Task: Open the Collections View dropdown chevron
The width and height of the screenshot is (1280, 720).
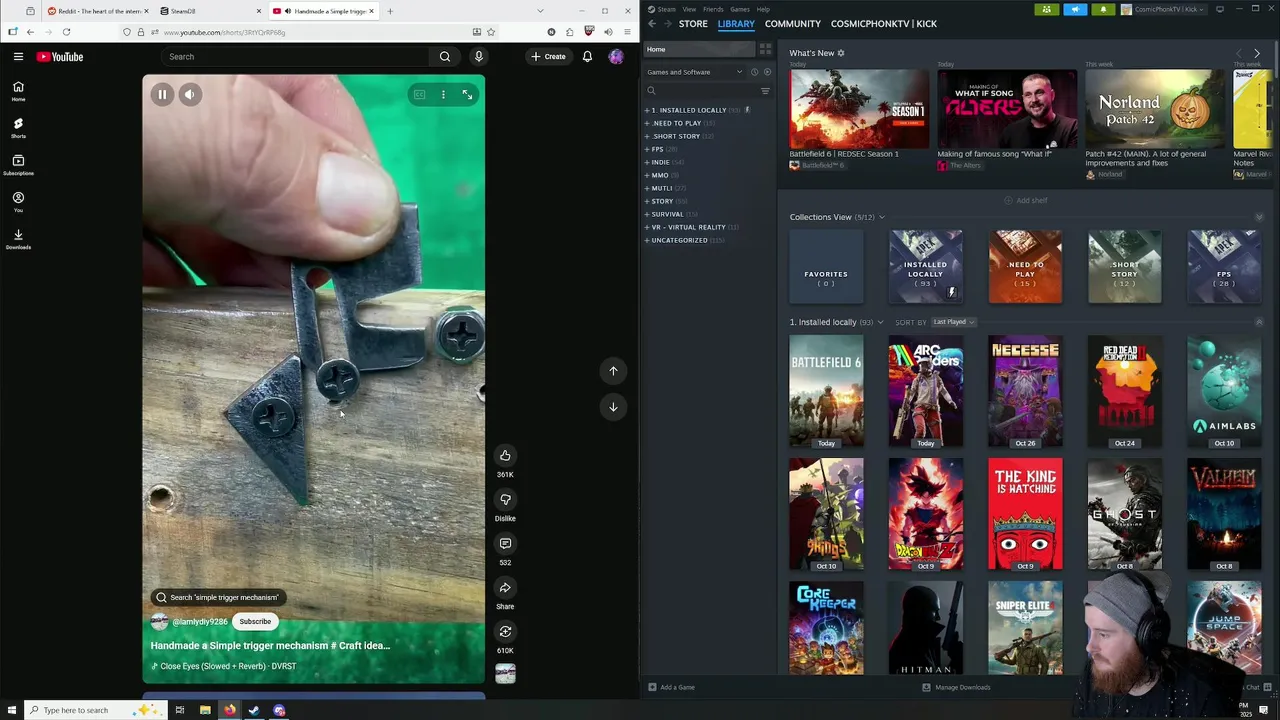Action: click(882, 217)
